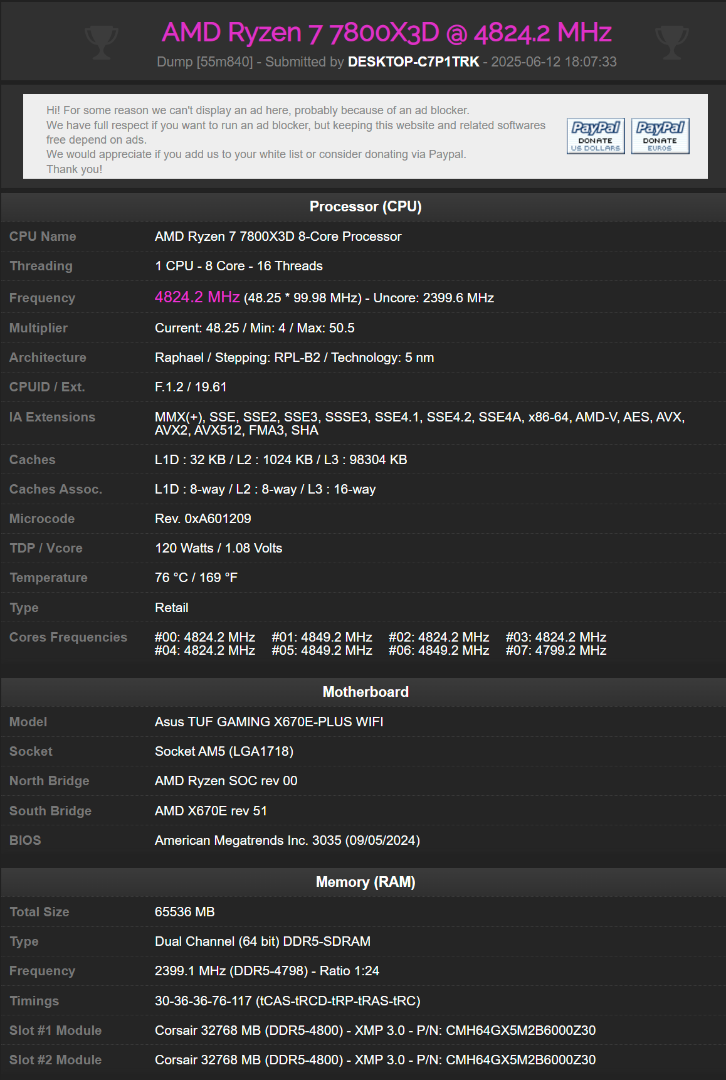726x1080 pixels.
Task: Open the DESKTOP-C7P1TRK submitter link
Action: [413, 62]
